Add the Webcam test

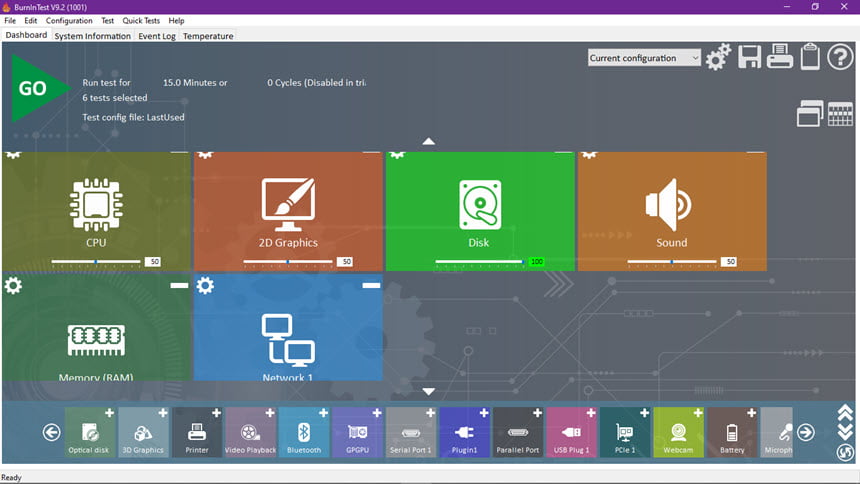[698, 413]
